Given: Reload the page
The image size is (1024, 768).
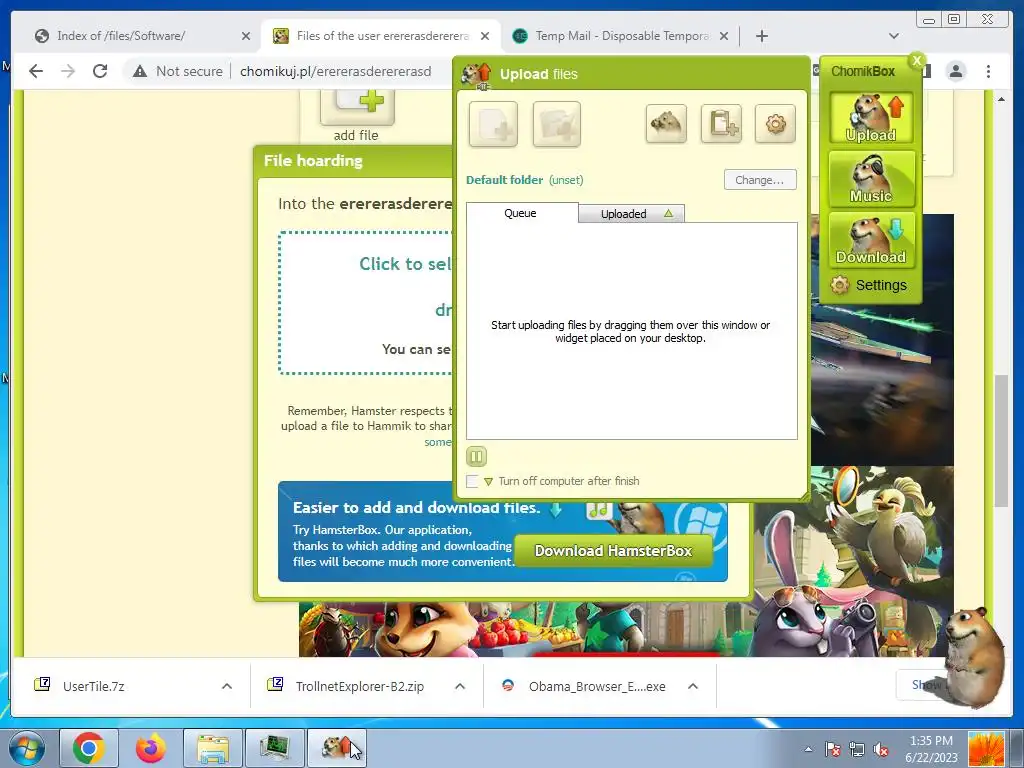Looking at the screenshot, I should point(100,71).
